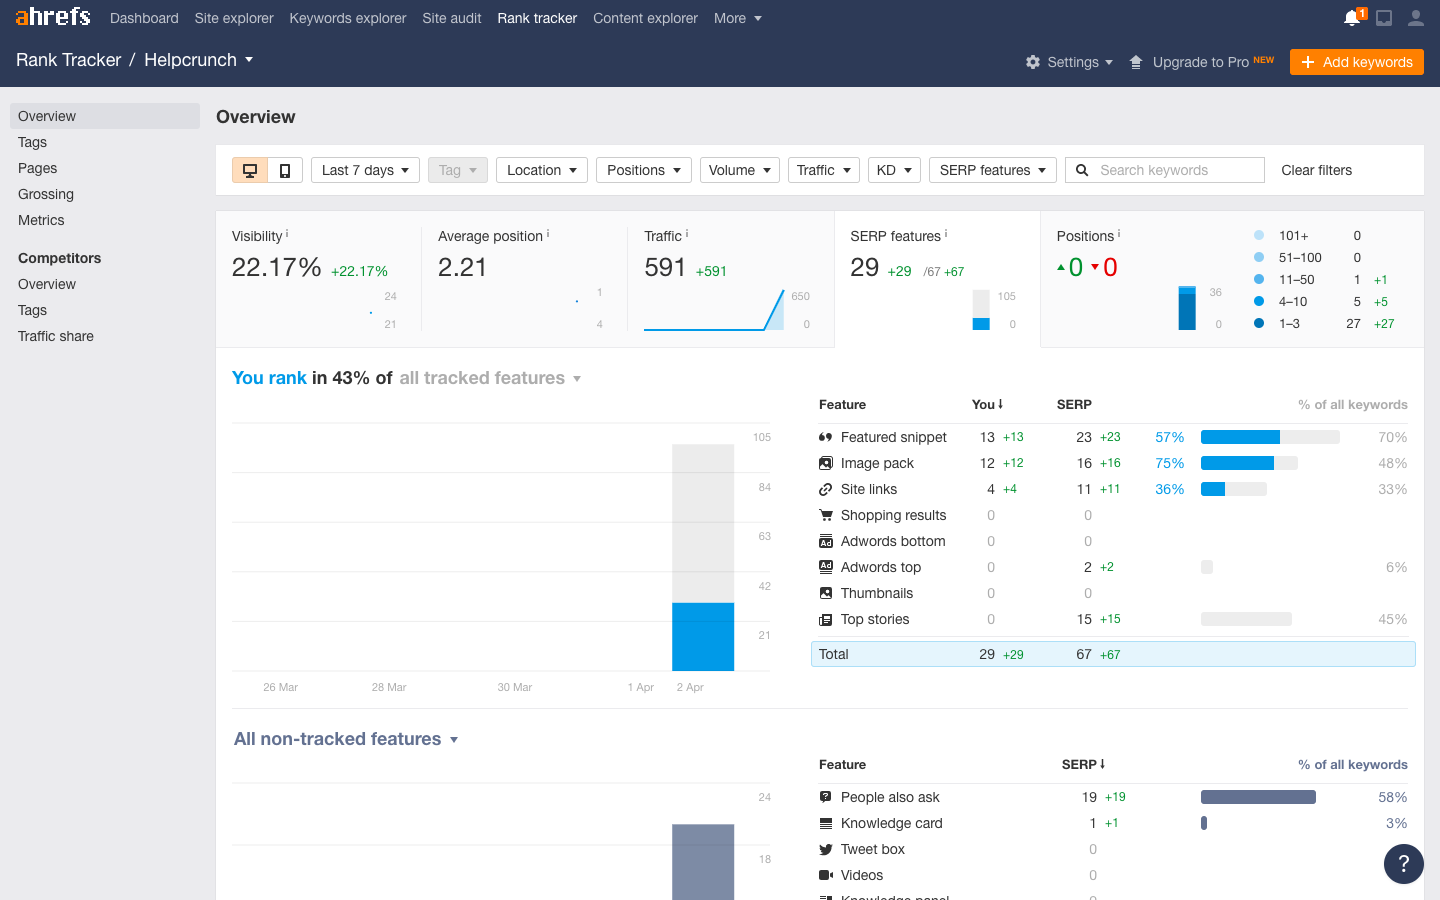The height and width of the screenshot is (900, 1440).
Task: Open Site explorer
Action: 234,18
